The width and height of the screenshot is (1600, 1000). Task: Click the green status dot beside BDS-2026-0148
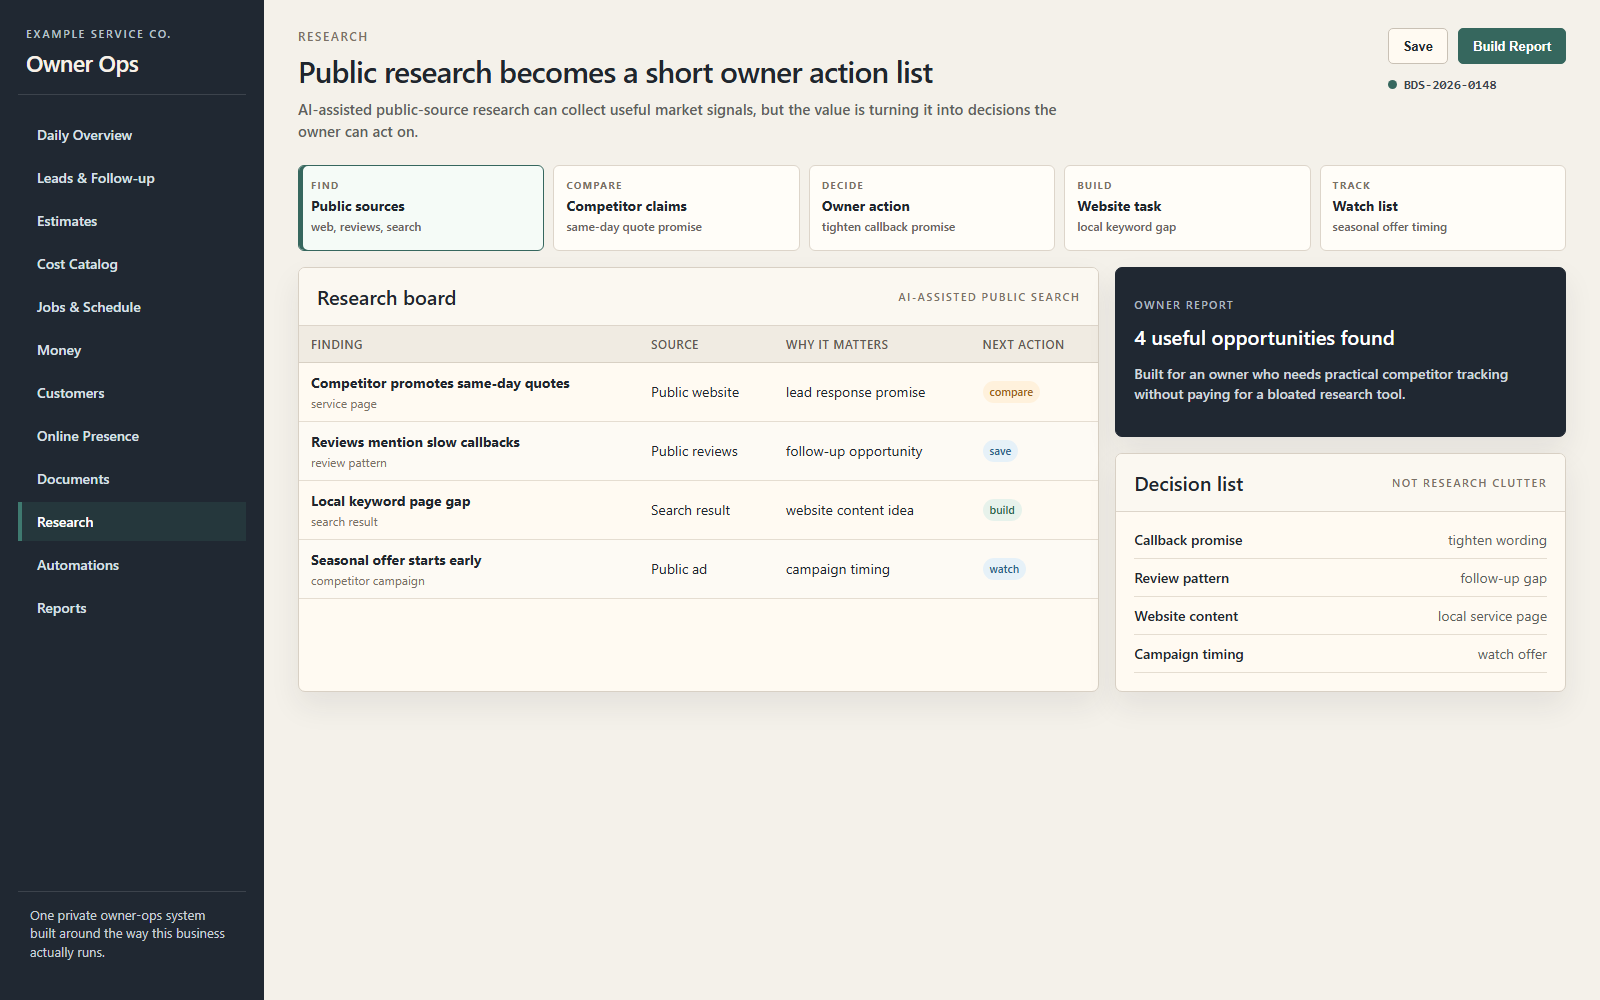click(x=1392, y=85)
